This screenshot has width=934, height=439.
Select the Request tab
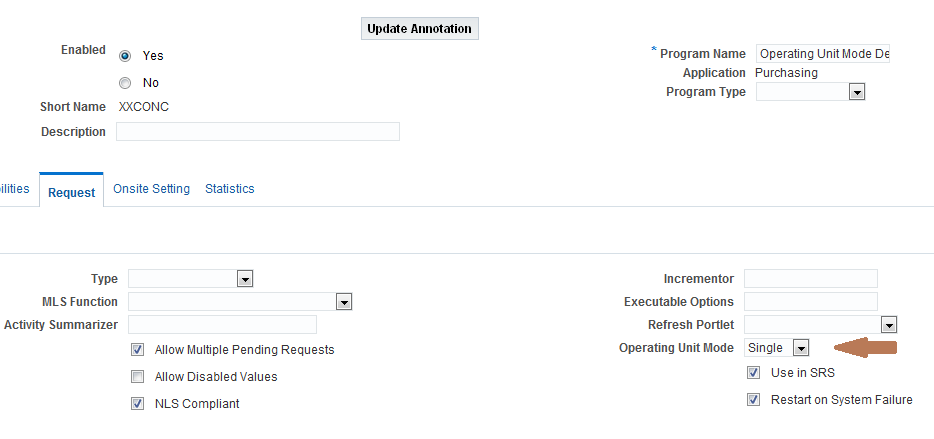click(x=71, y=192)
